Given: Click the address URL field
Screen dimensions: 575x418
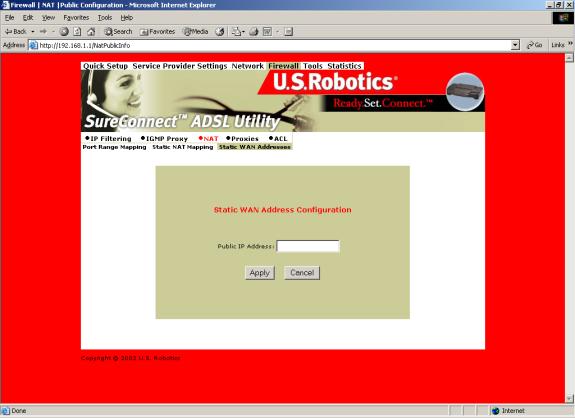Looking at the screenshot, I should pyautogui.click(x=273, y=45).
